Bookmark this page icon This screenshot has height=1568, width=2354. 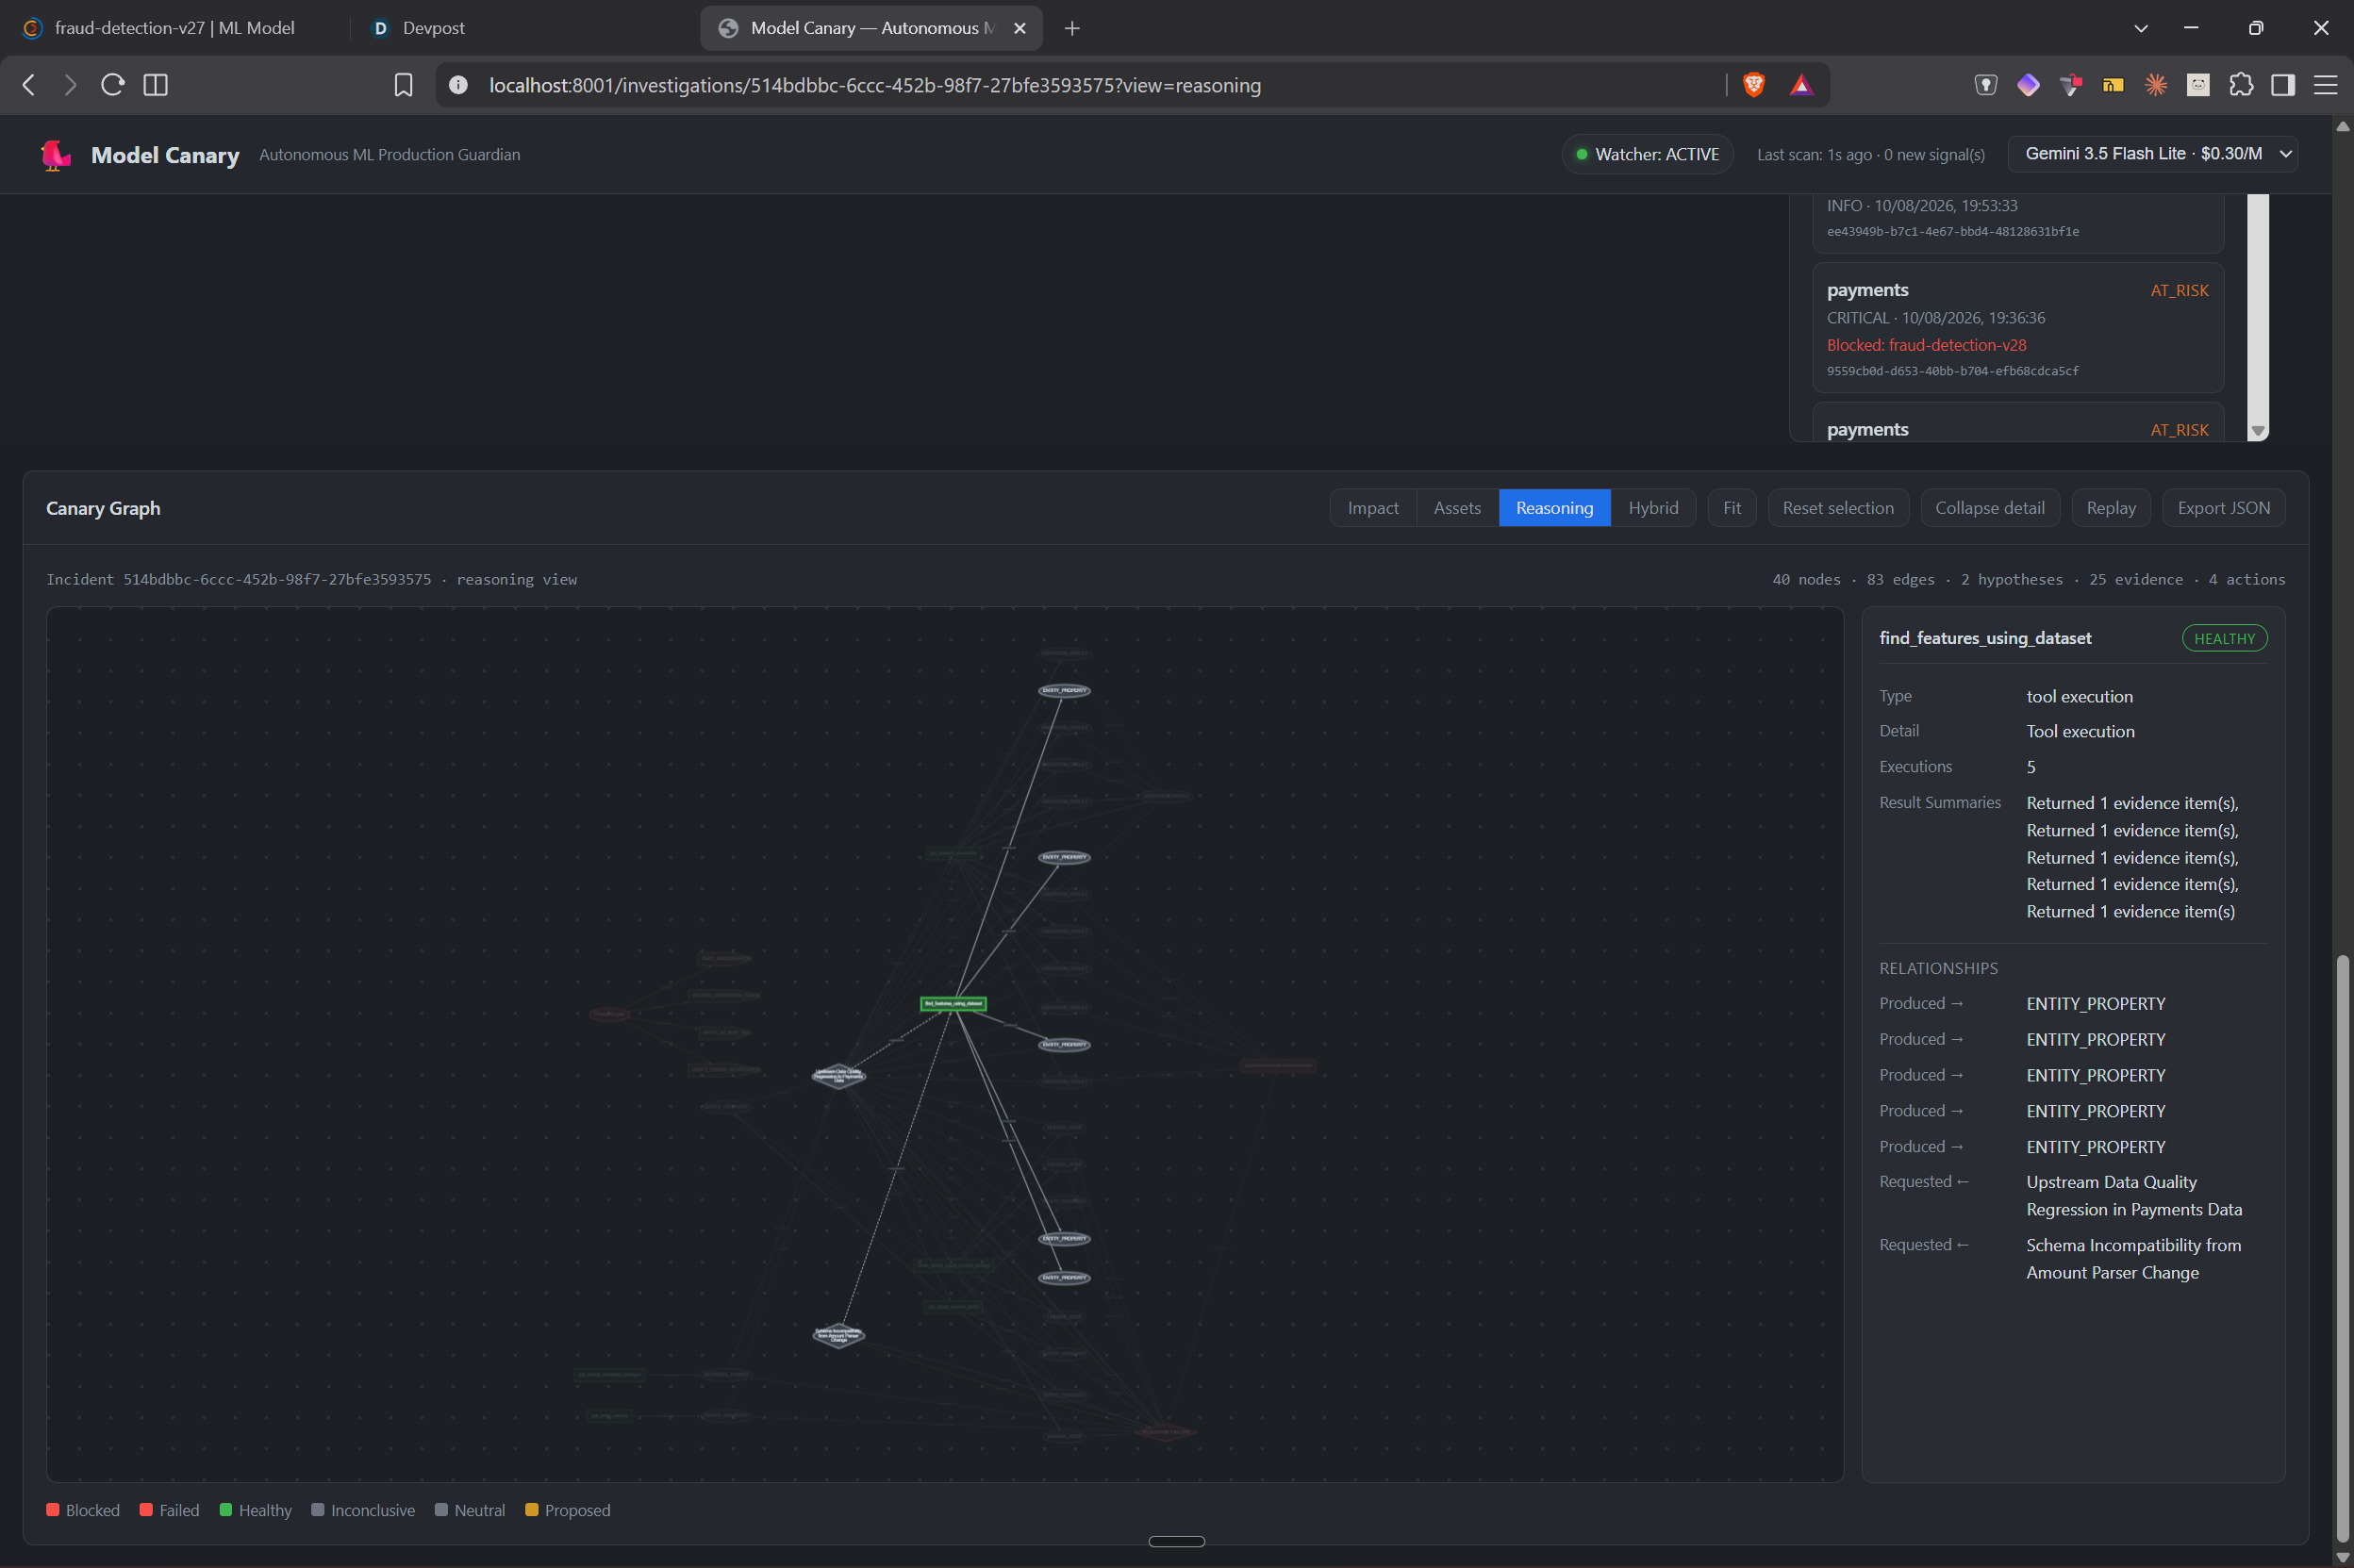pyautogui.click(x=403, y=85)
